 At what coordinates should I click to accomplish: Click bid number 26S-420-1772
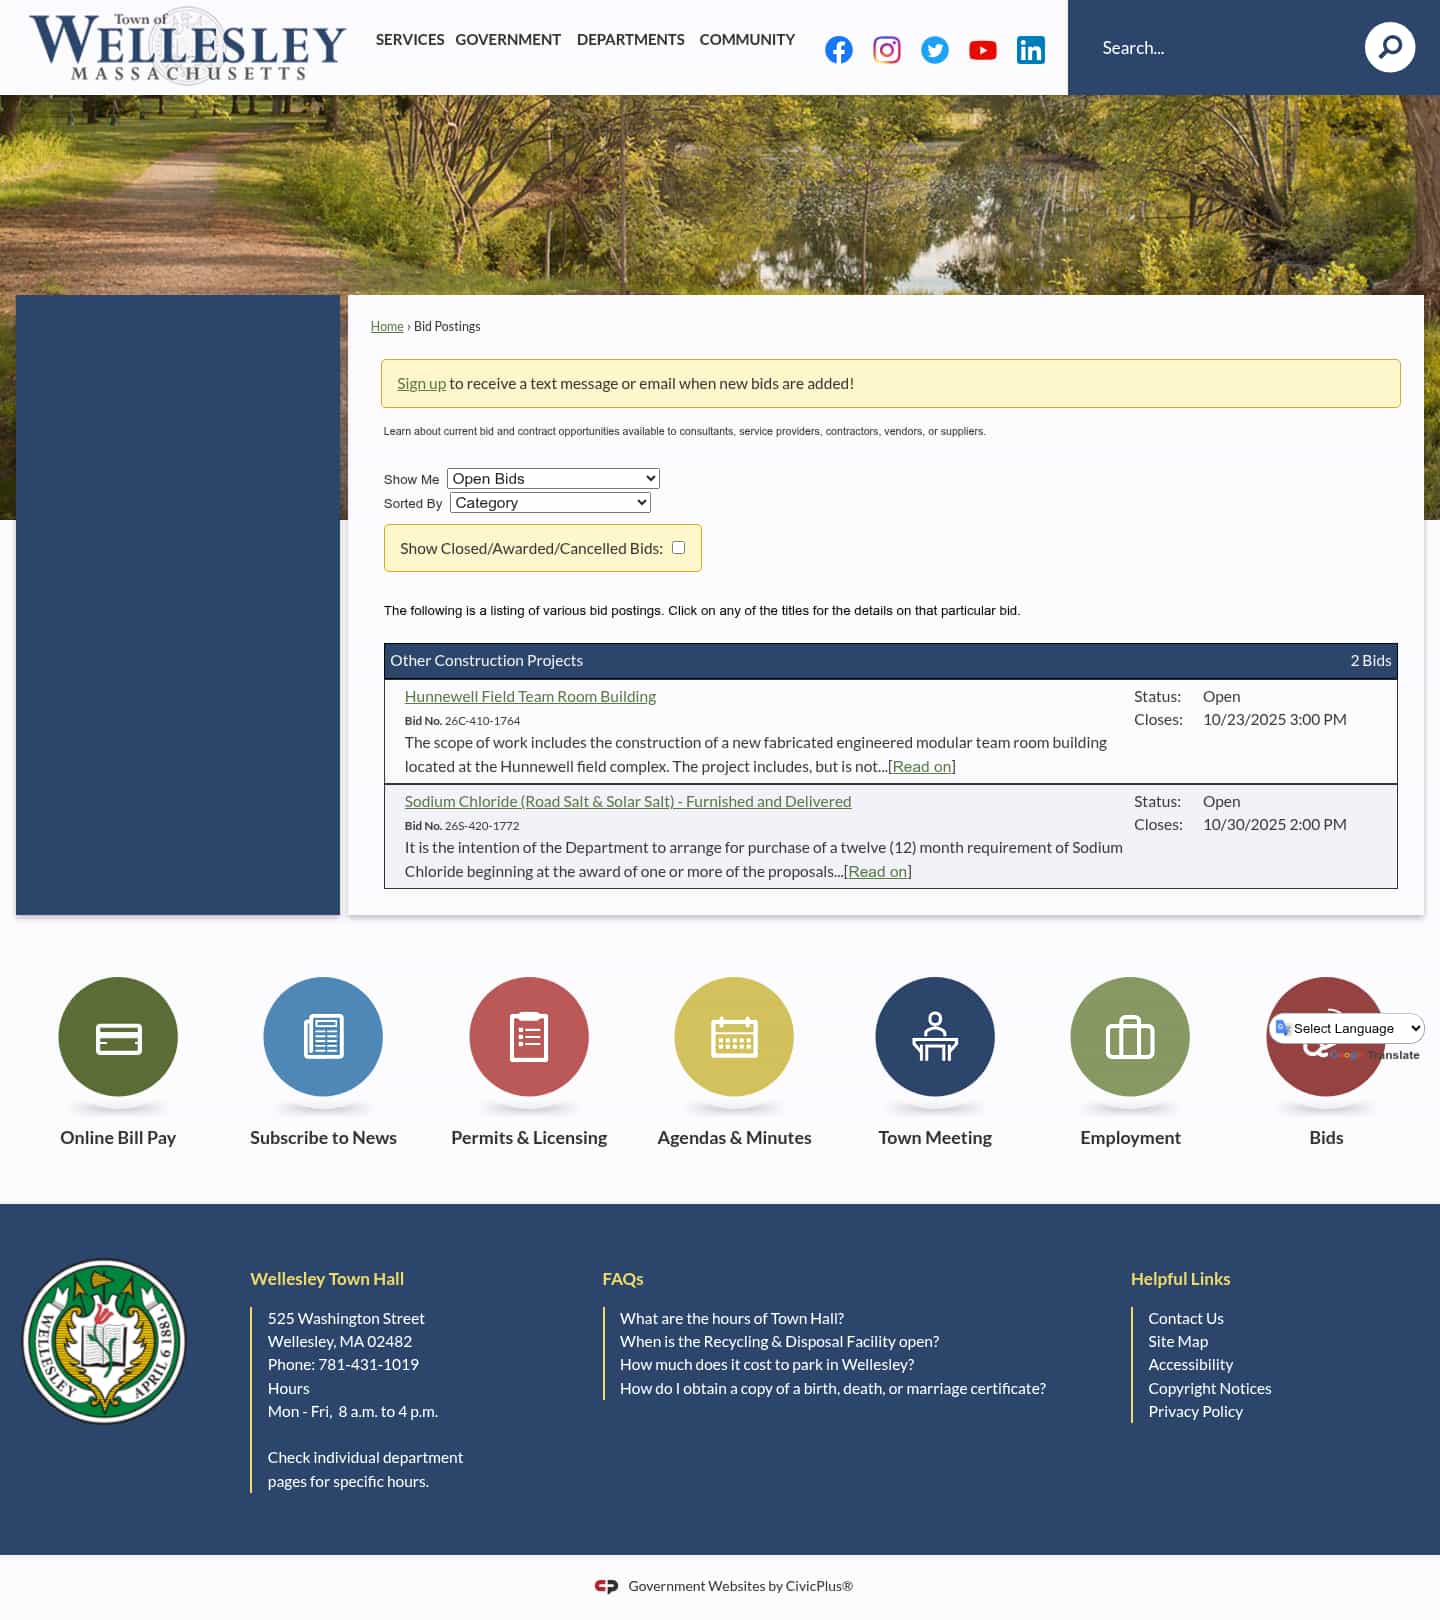pos(482,826)
